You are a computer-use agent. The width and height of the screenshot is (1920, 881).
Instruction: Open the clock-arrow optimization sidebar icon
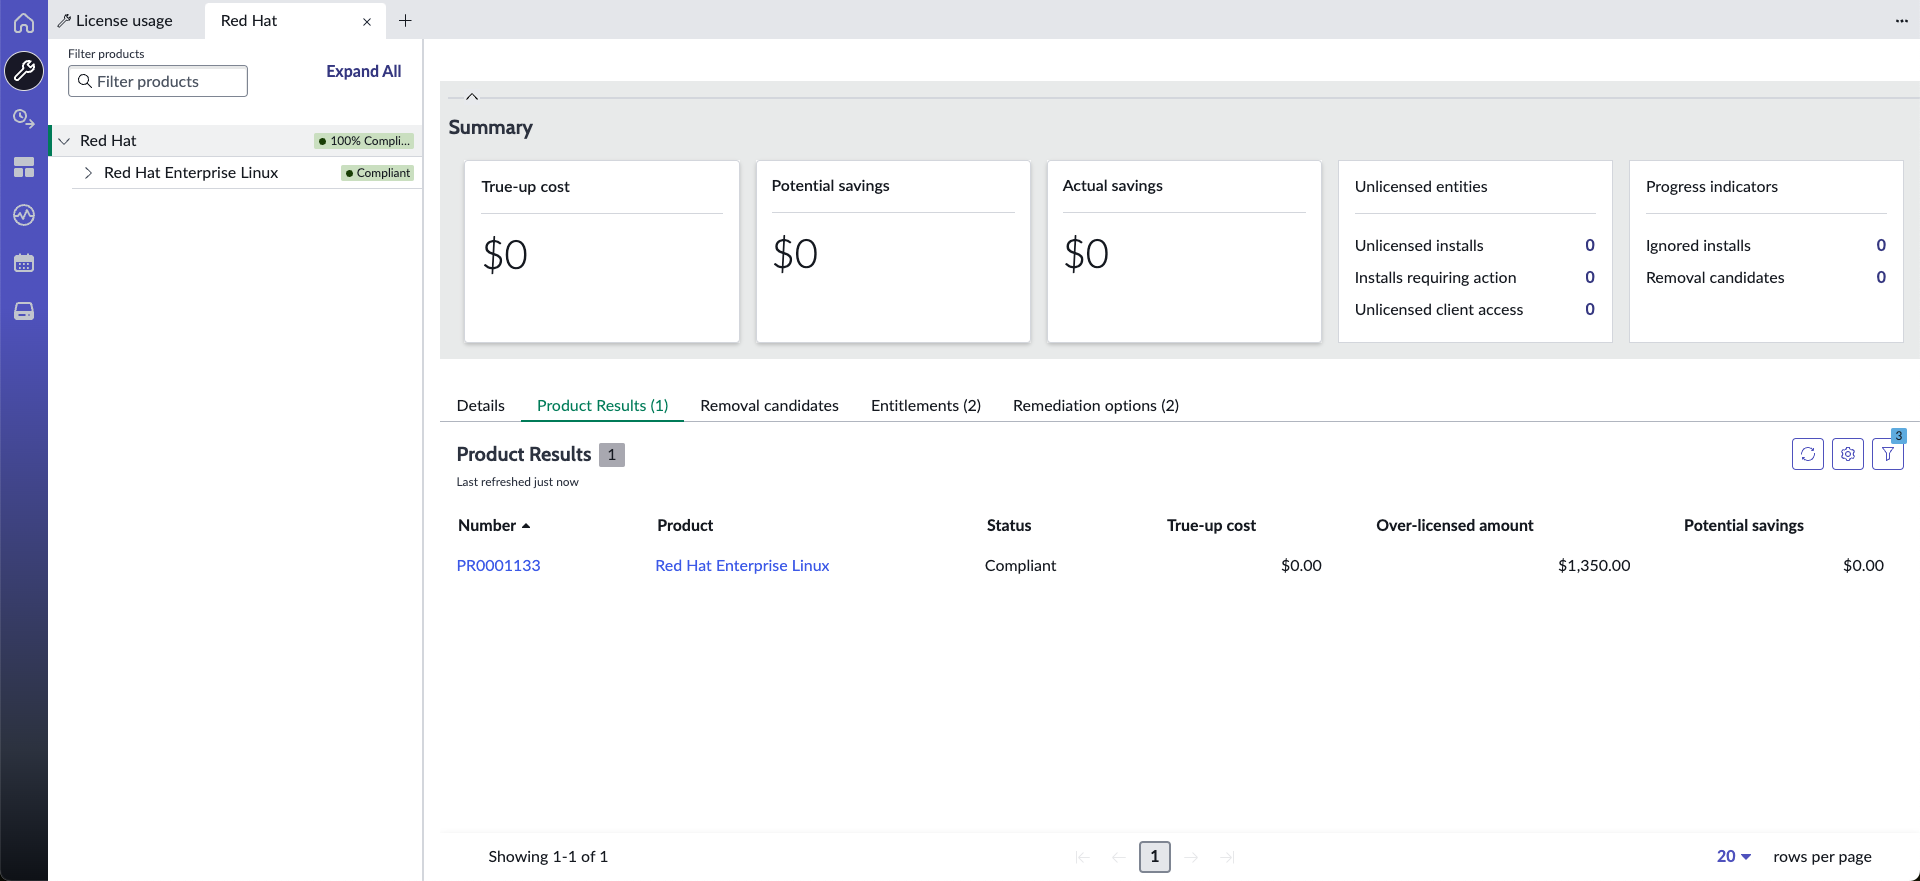click(24, 119)
